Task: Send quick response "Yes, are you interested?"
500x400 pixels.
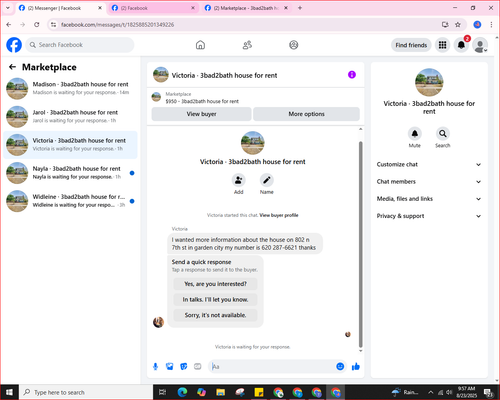Action: click(215, 284)
